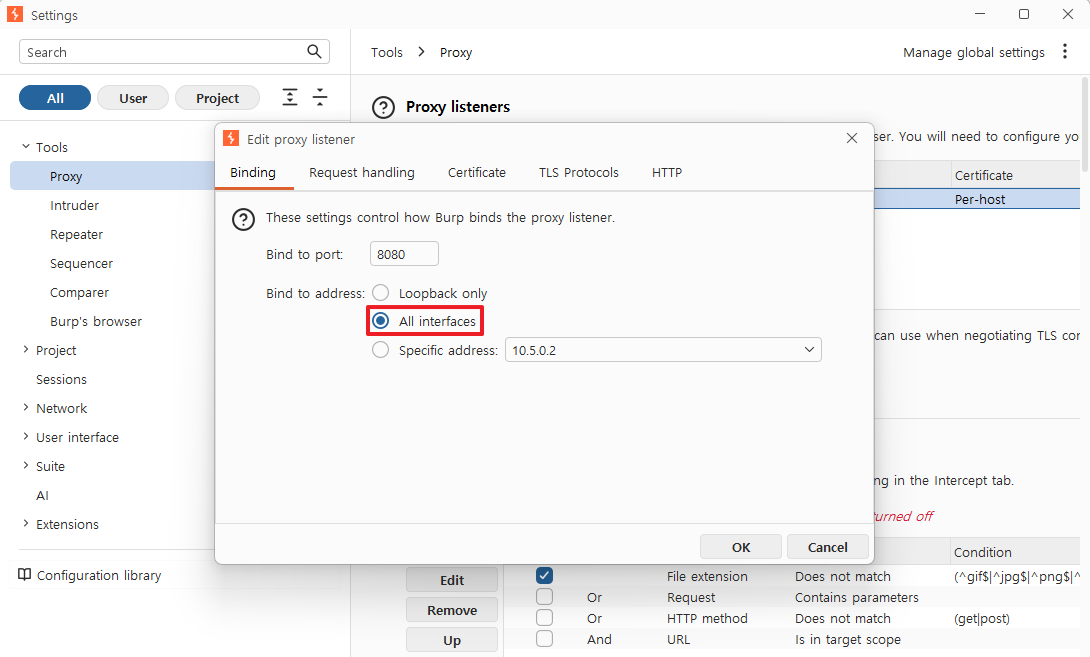Select Repeater in the settings tree
Image resolution: width=1090 pixels, height=657 pixels.
(76, 234)
